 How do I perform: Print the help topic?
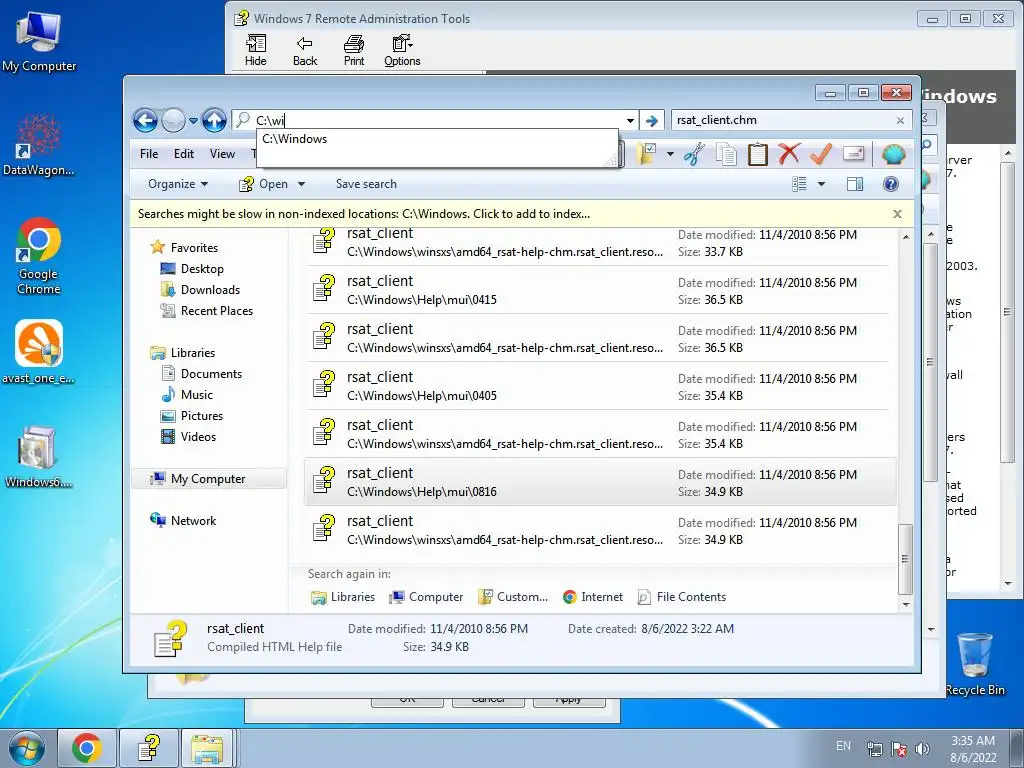tap(354, 51)
